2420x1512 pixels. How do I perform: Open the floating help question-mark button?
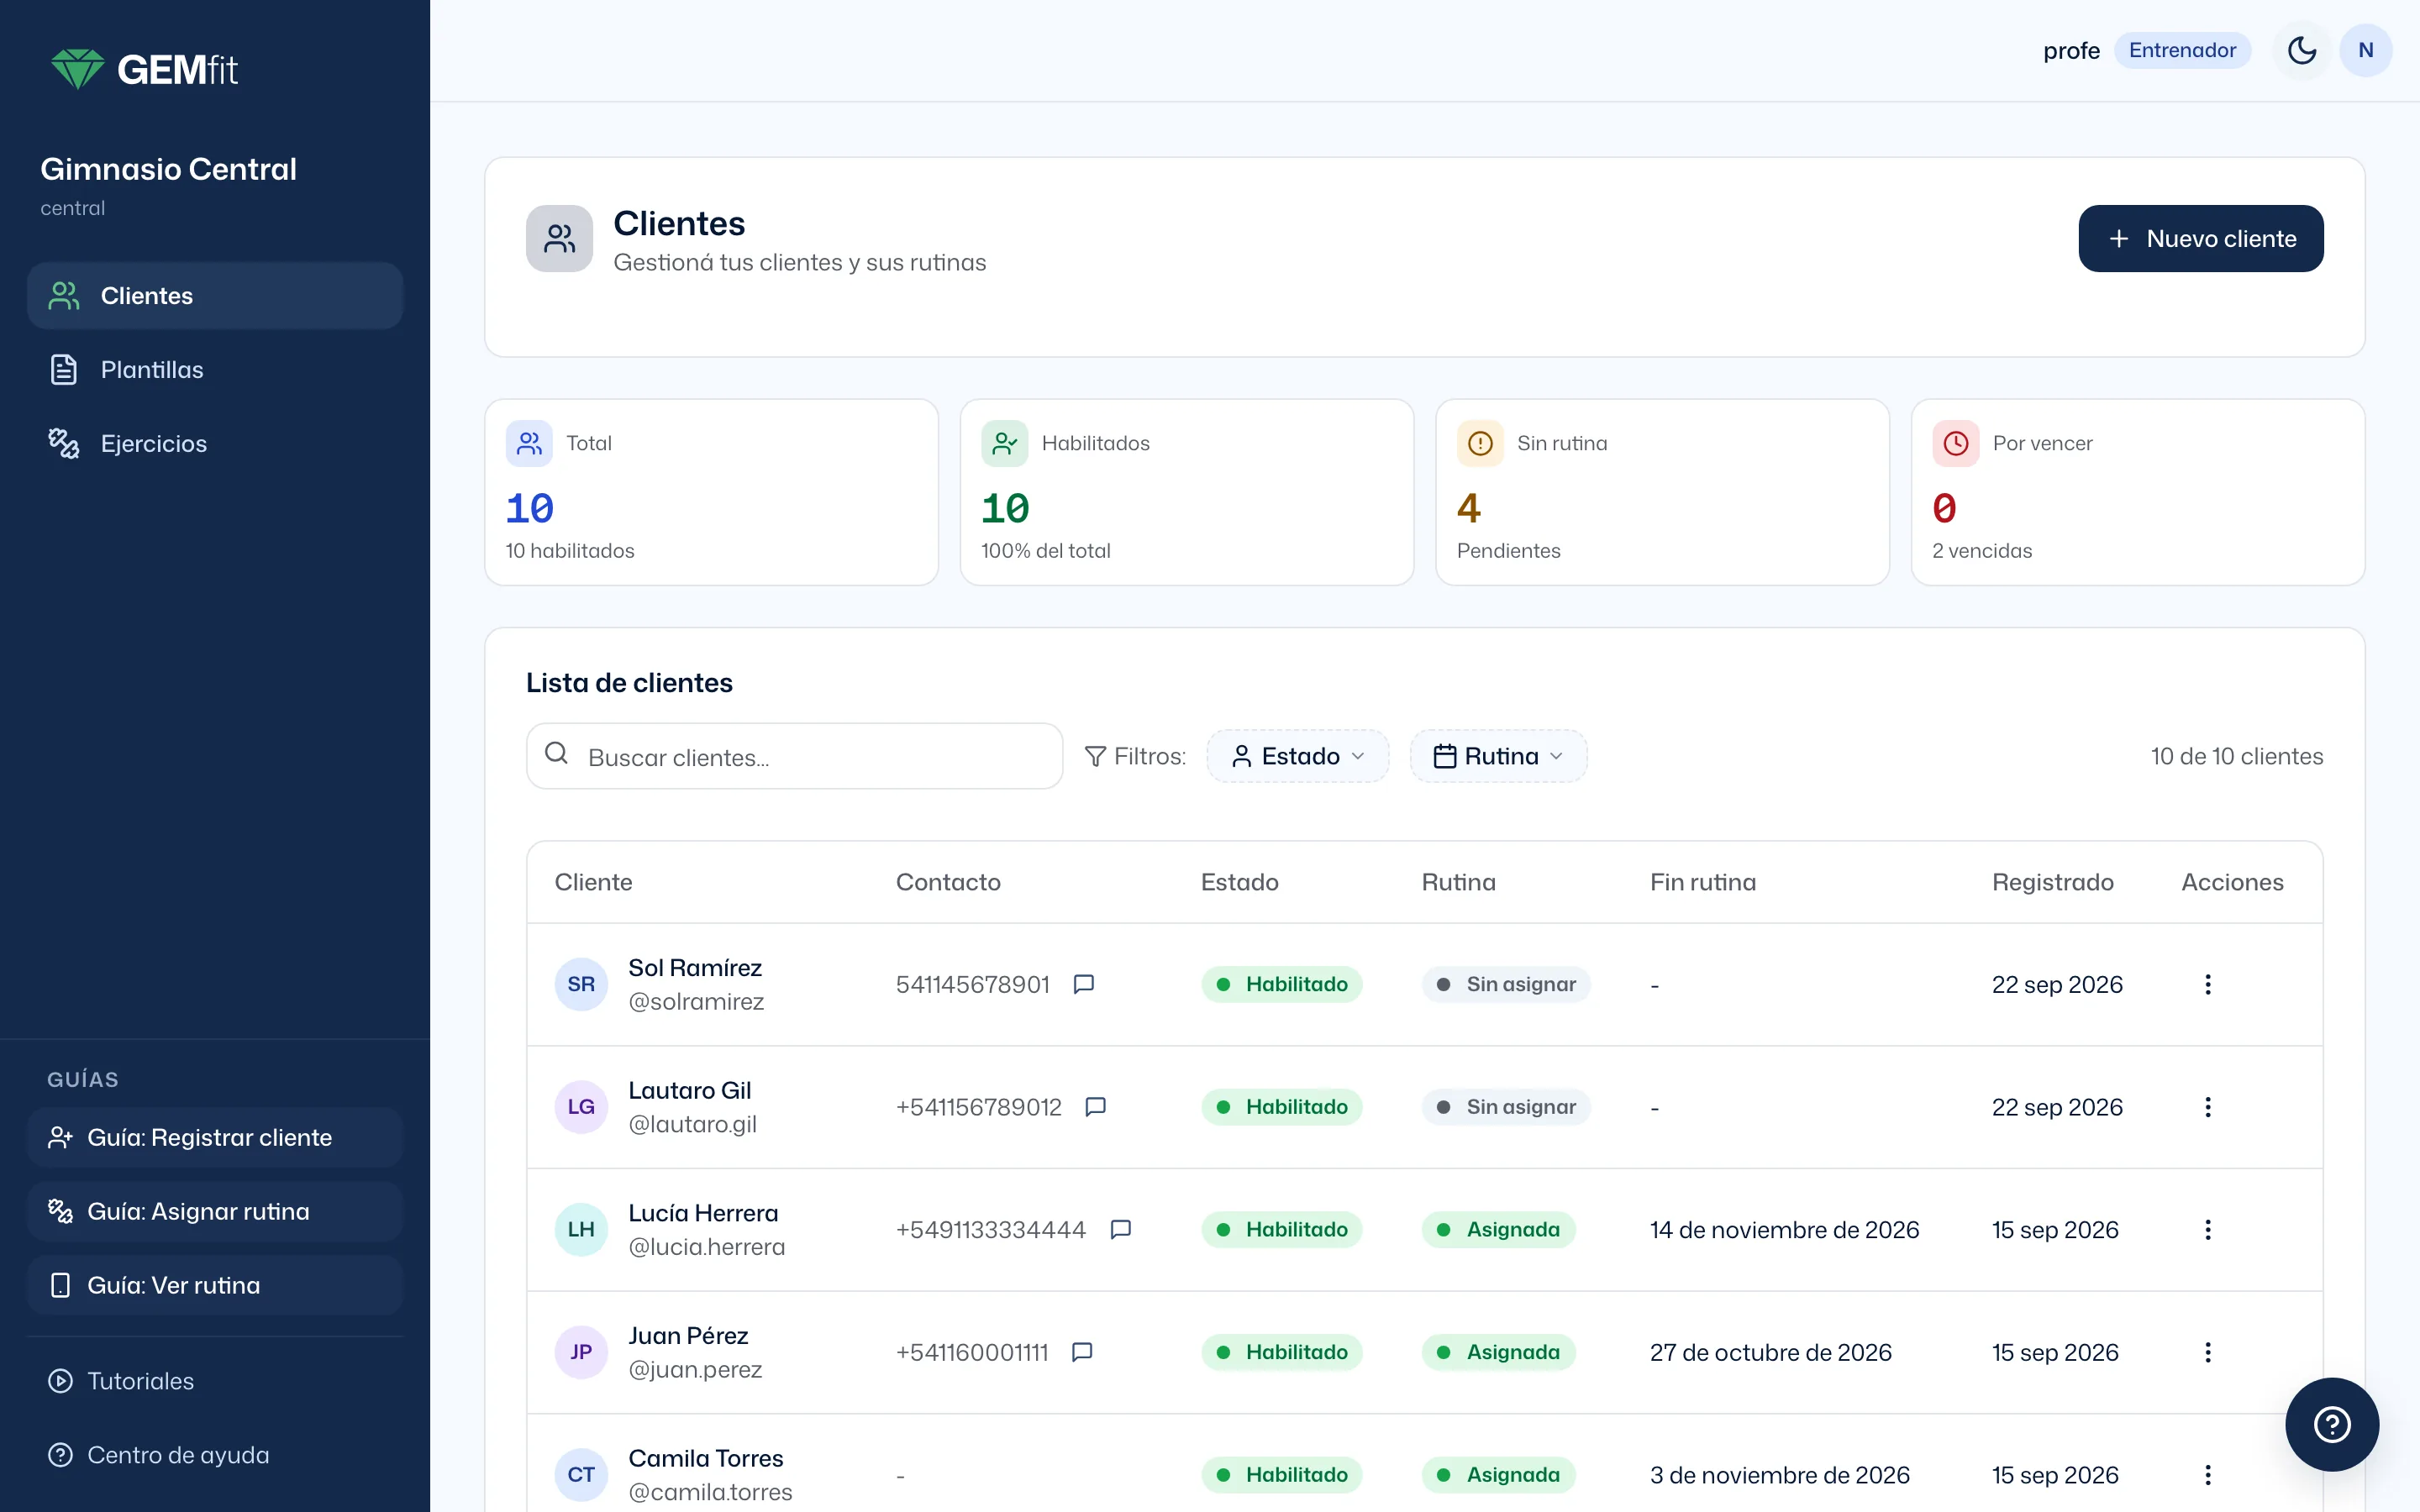(2331, 1424)
